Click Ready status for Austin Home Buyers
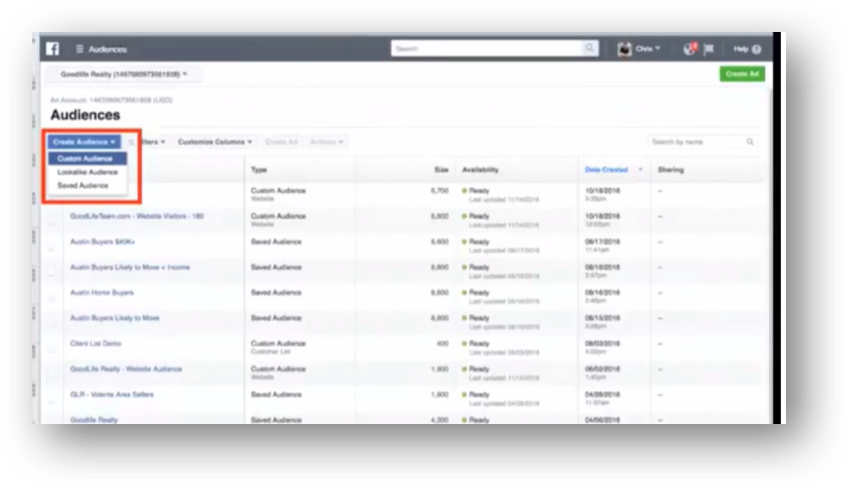851x489 pixels. pyautogui.click(x=479, y=293)
